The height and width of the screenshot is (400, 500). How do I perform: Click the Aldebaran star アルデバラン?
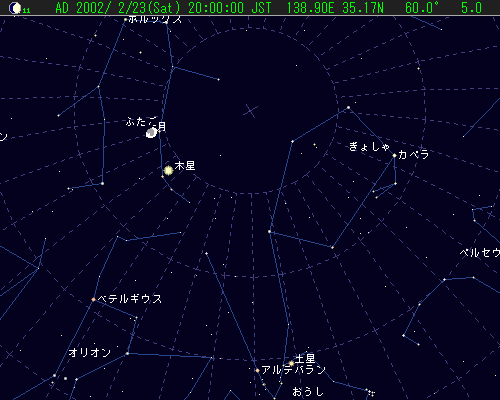tap(257, 370)
